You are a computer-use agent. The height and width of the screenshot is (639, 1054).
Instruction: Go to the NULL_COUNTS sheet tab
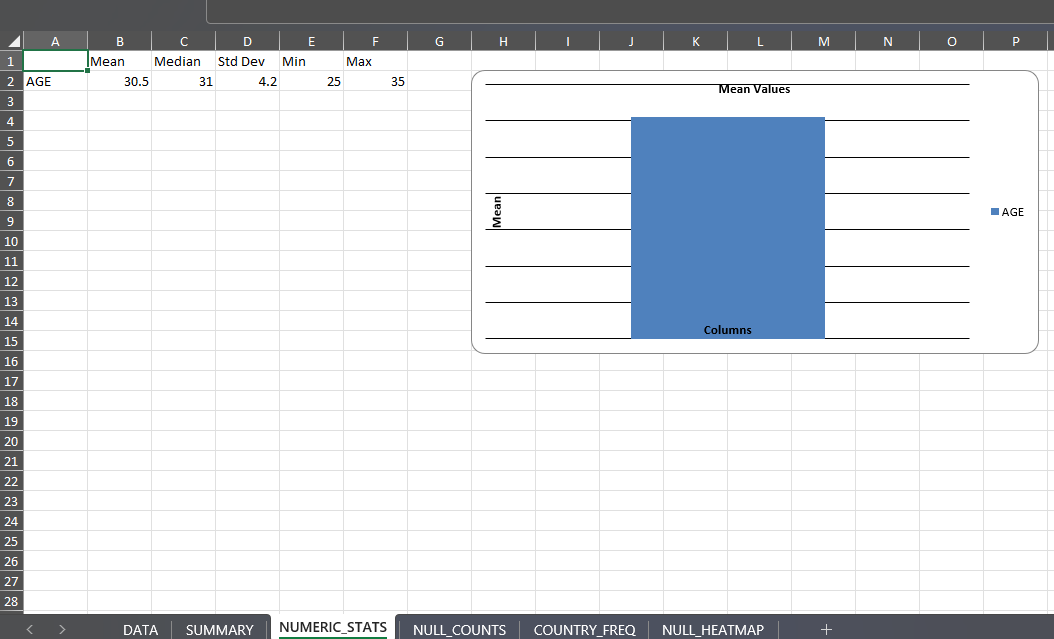point(459,630)
